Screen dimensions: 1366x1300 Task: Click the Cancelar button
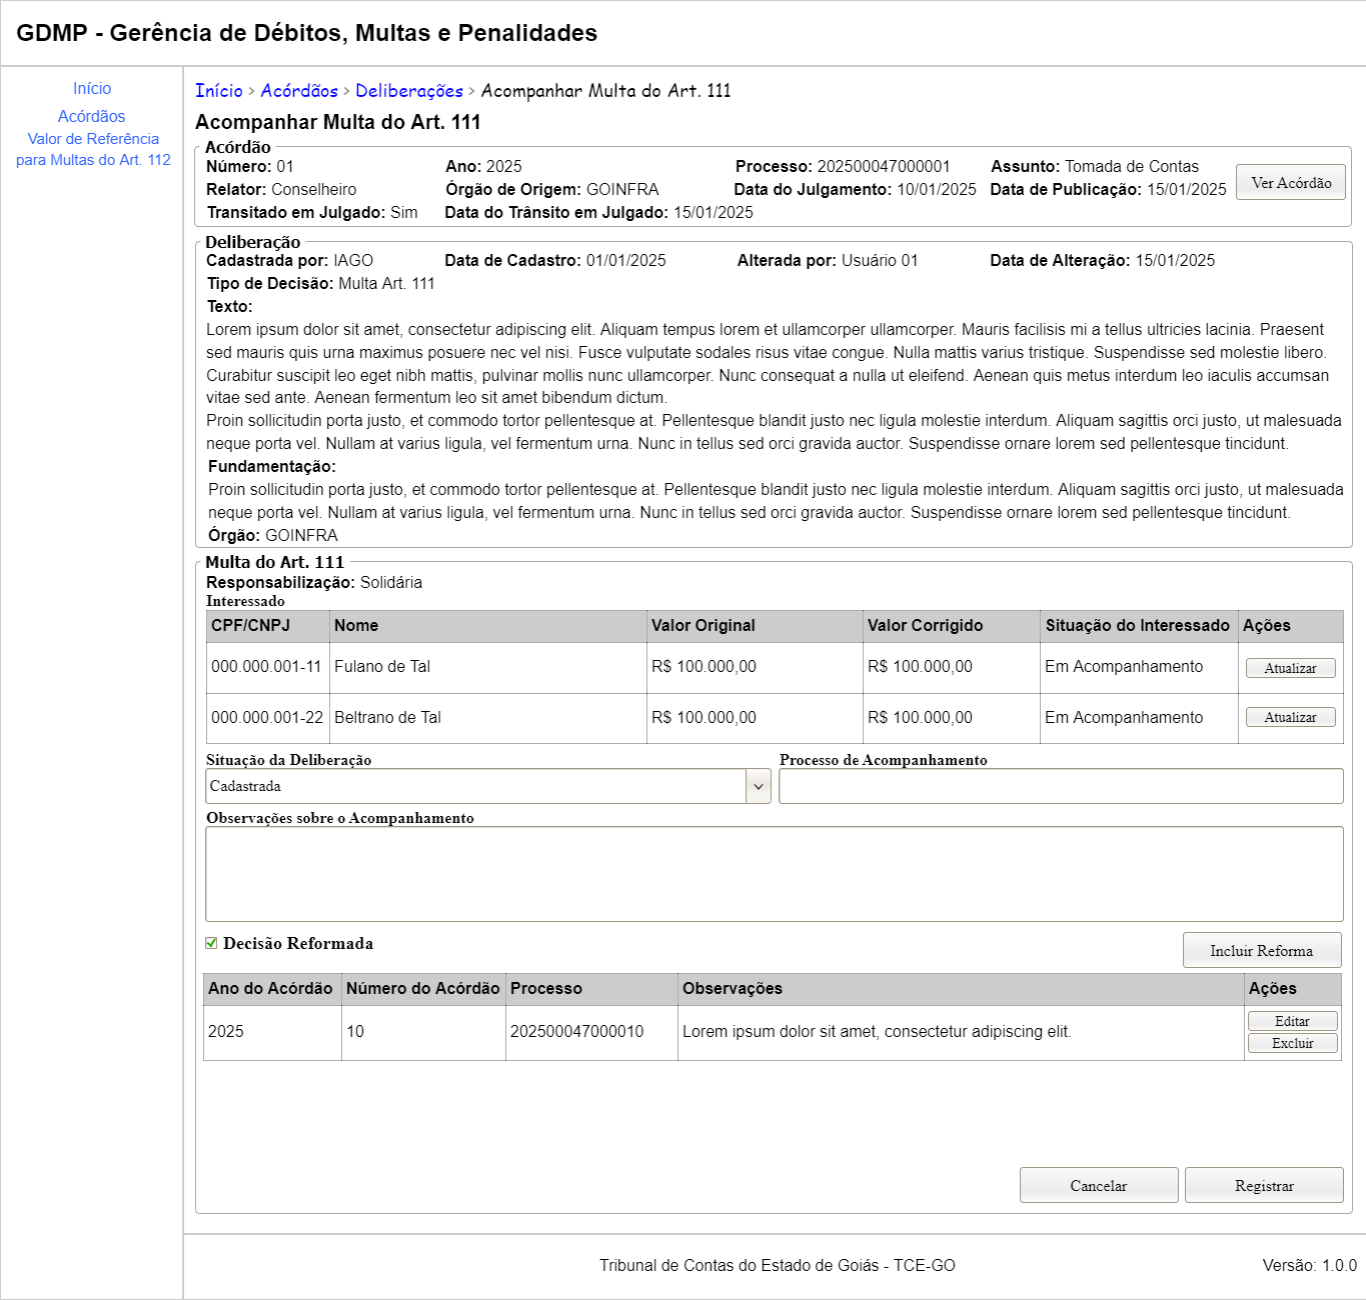pyautogui.click(x=1098, y=1185)
